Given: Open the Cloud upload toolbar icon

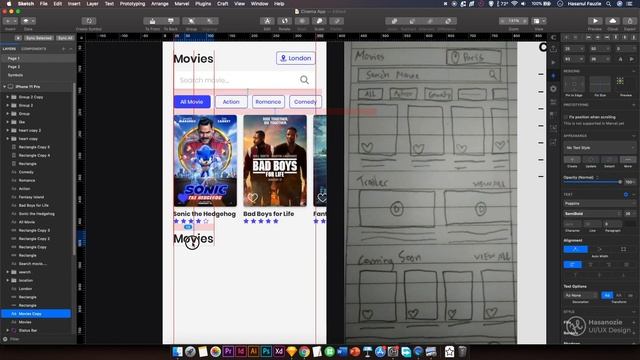Looking at the screenshot, I should [x=613, y=21].
